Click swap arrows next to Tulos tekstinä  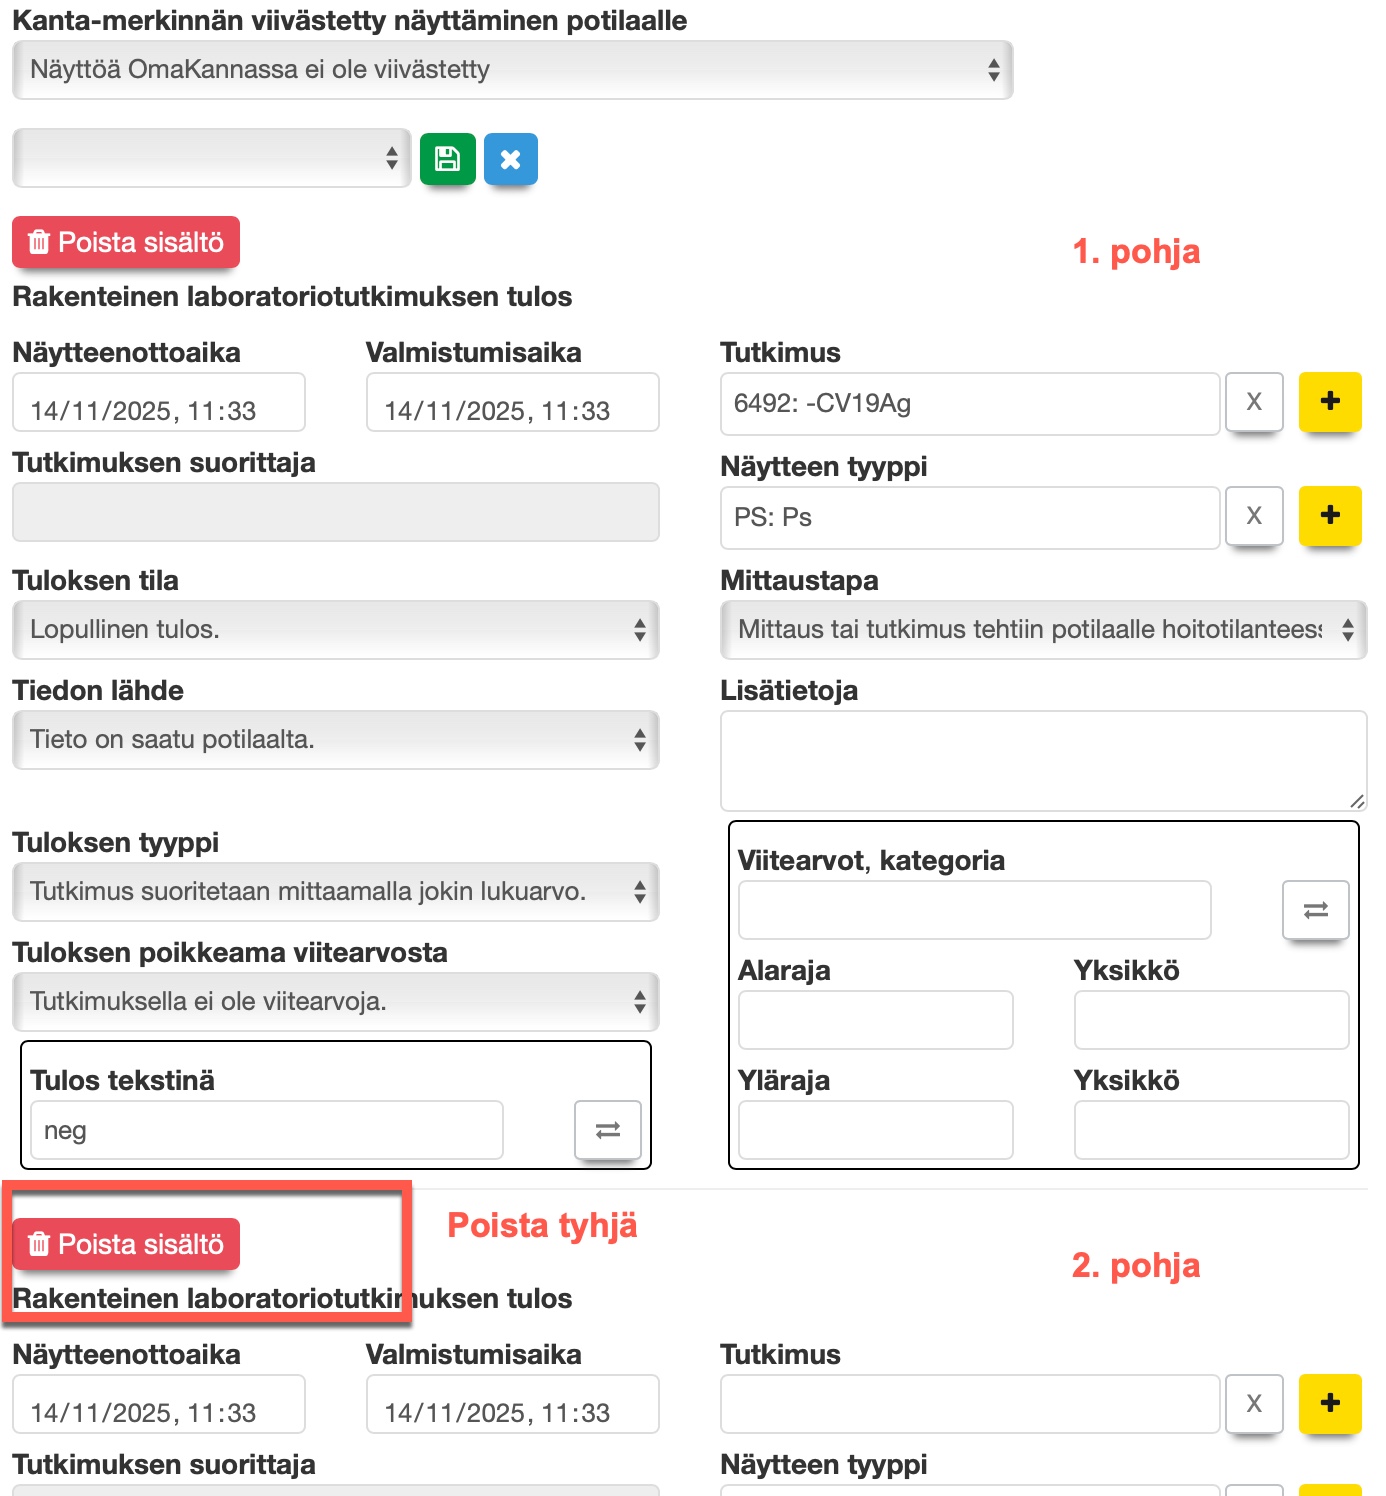(x=607, y=1130)
